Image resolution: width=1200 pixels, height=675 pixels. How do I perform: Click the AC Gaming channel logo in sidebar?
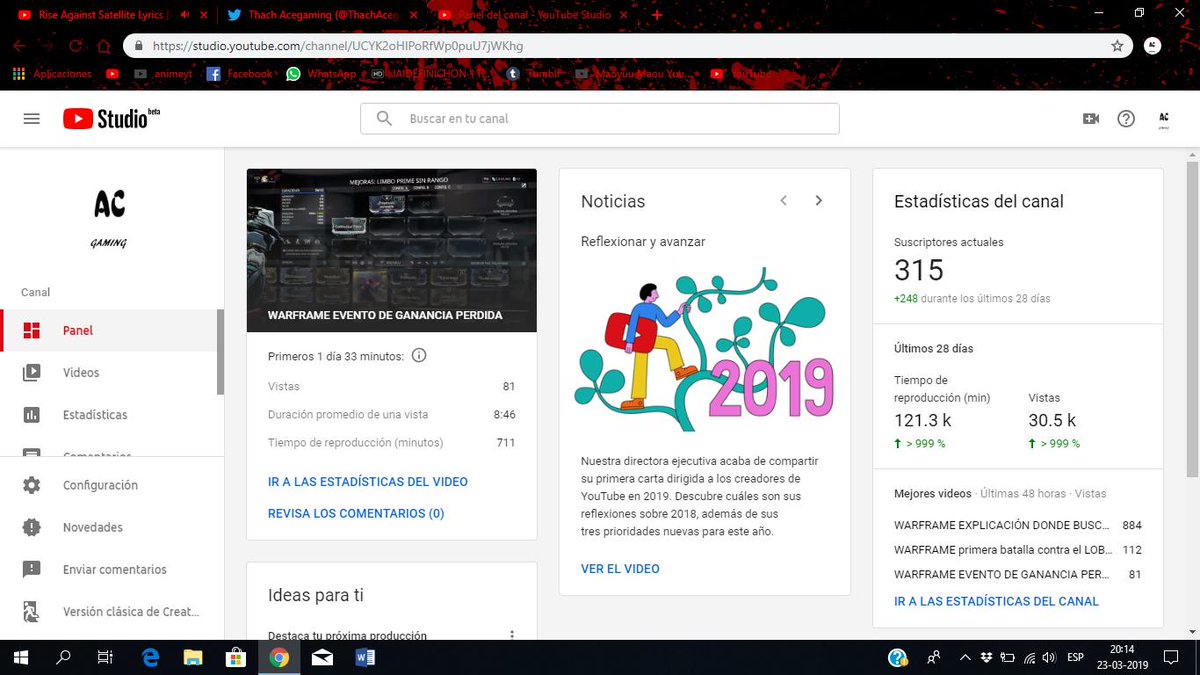110,217
